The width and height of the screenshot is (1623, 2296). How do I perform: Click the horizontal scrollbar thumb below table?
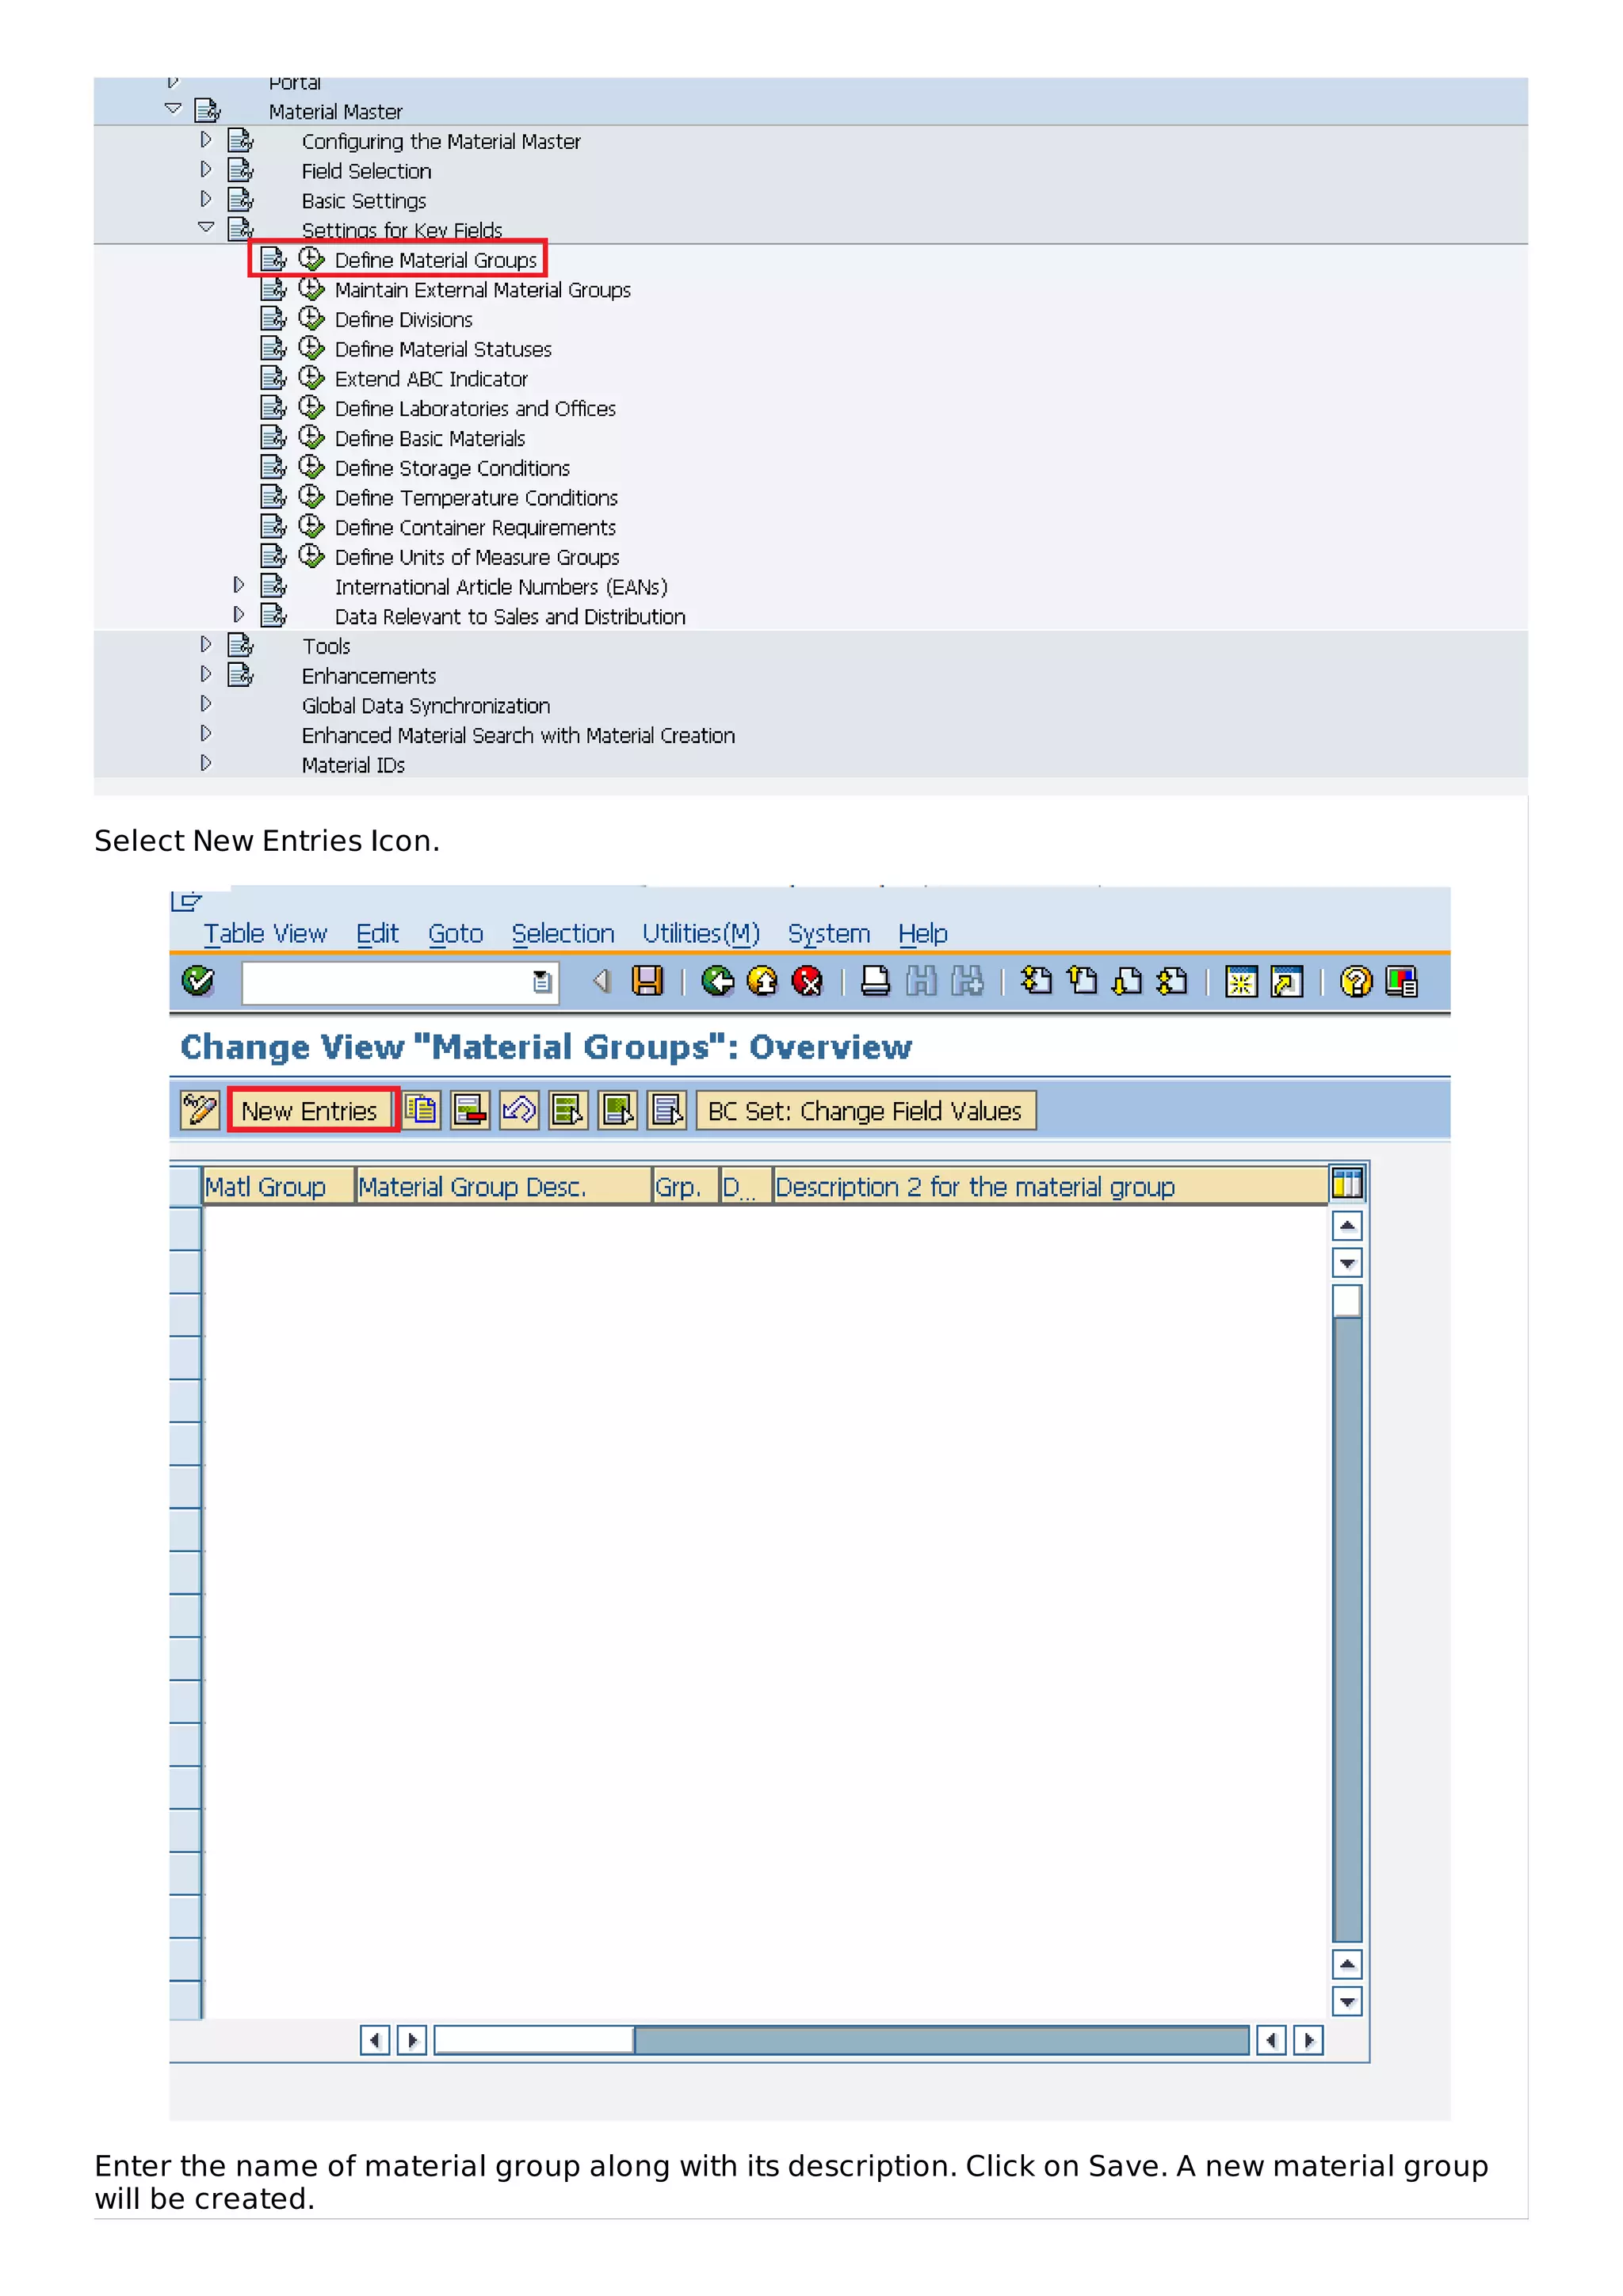click(534, 2039)
